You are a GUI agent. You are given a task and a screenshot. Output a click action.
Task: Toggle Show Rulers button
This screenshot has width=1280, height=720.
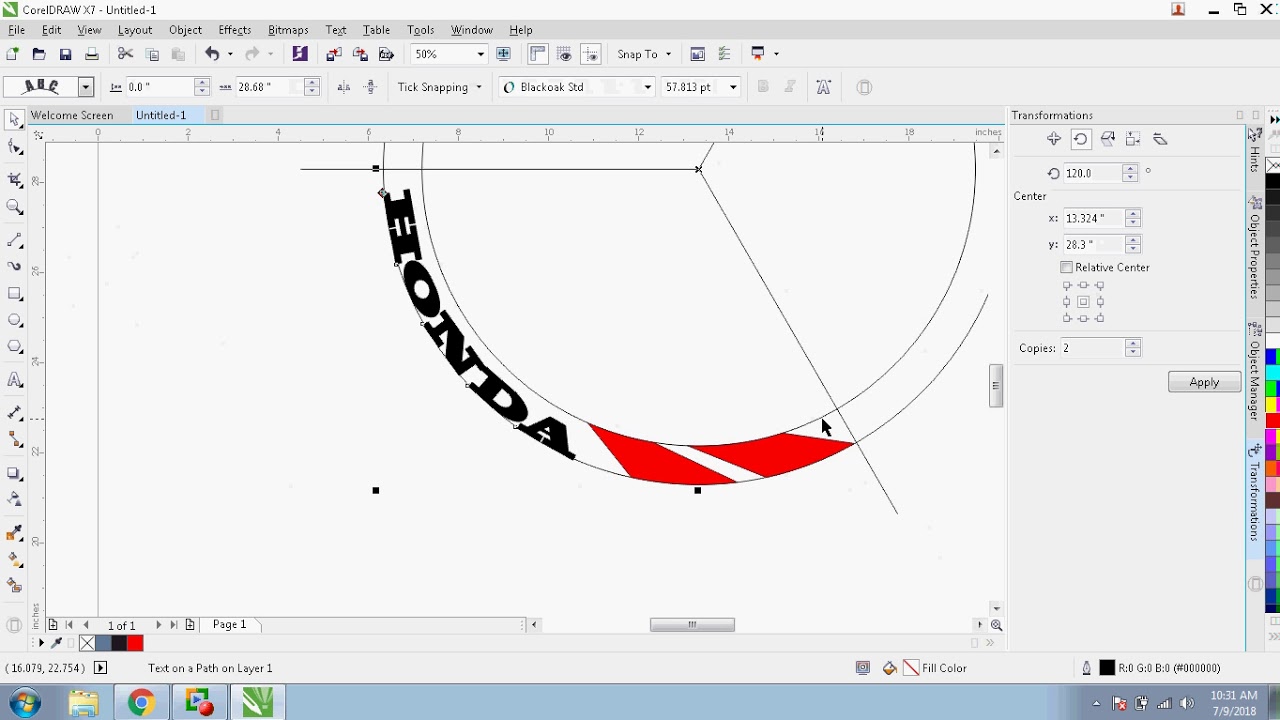[538, 54]
